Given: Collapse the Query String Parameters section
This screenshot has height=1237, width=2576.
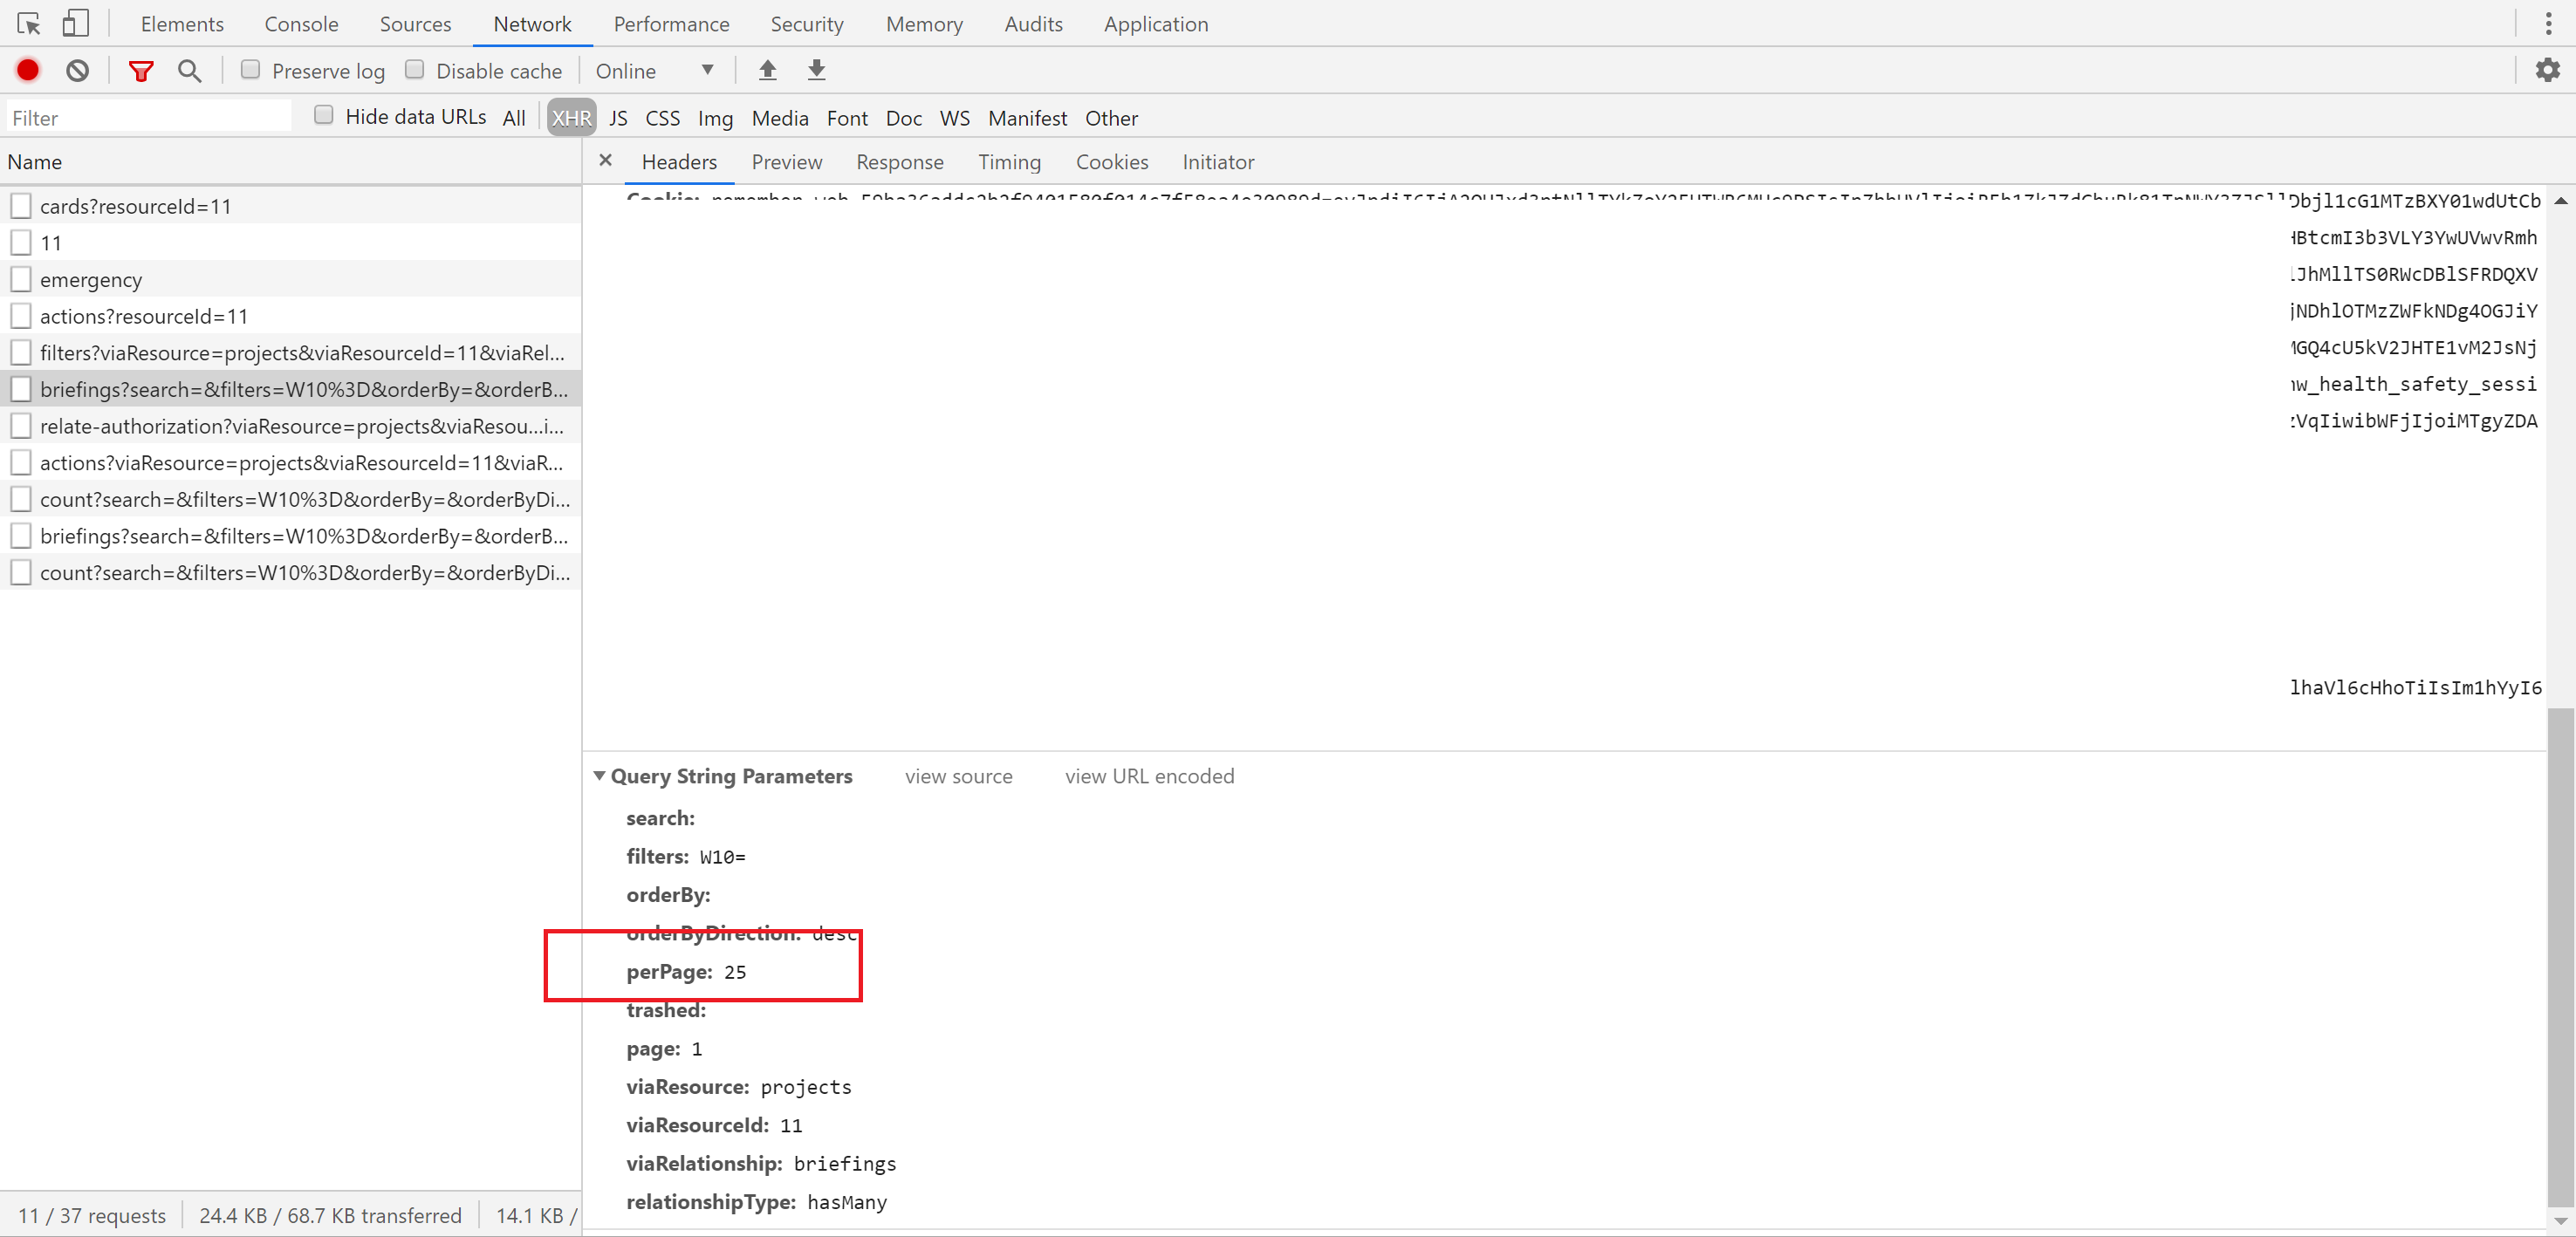Looking at the screenshot, I should tap(600, 776).
